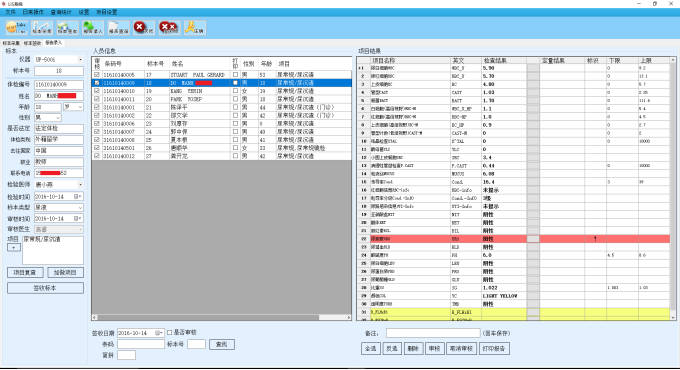Toggle print checkbox for specimen 22 row
Image resolution: width=680 pixels, height=370 pixels.
[x=235, y=115]
